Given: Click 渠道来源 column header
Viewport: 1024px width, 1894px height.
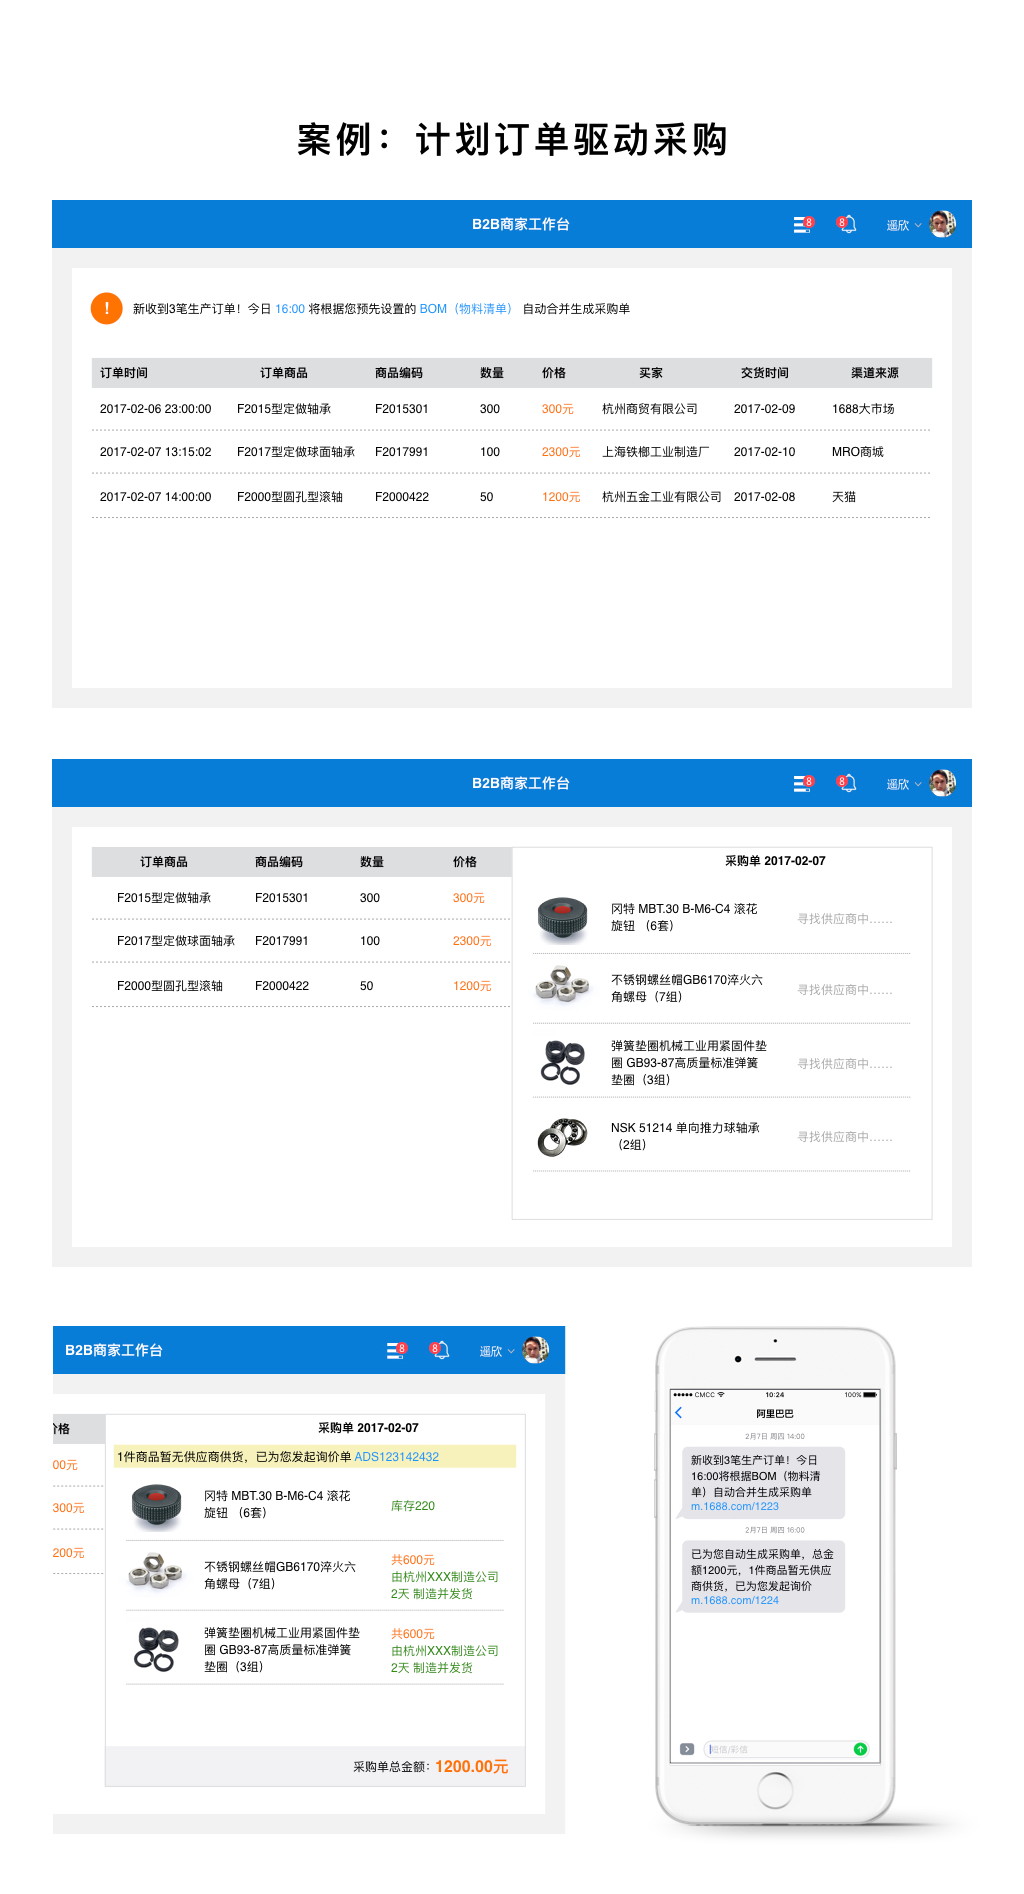Looking at the screenshot, I should (x=874, y=373).
